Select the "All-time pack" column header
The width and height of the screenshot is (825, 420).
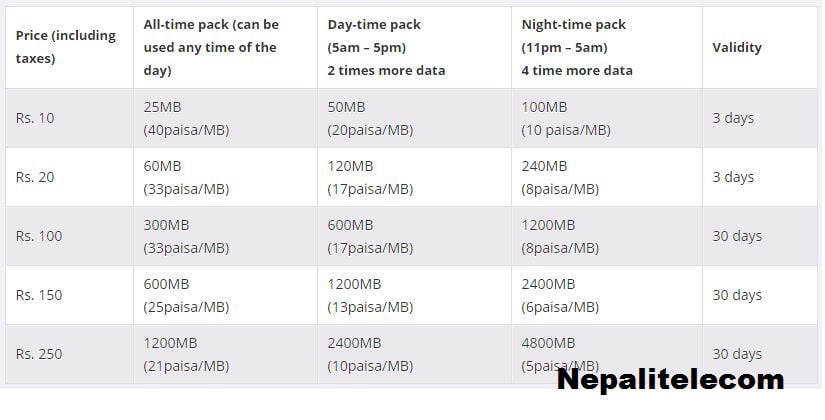225,47
